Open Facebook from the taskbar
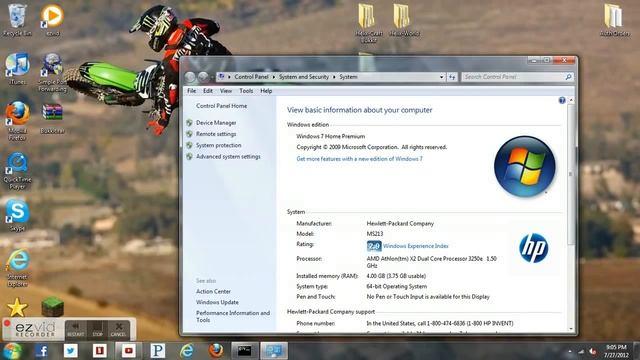The height and width of the screenshot is (360, 640). 41,351
